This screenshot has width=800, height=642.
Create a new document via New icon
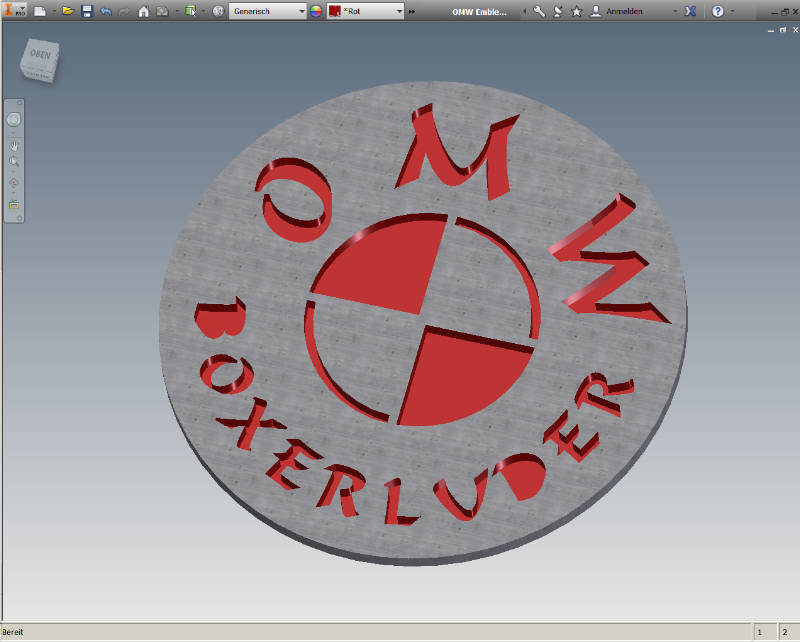pos(40,11)
